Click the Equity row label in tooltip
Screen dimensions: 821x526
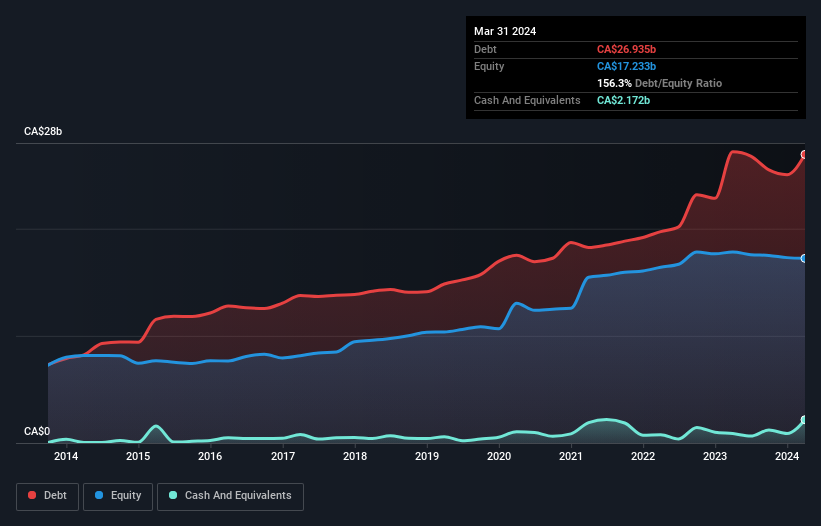(489, 66)
